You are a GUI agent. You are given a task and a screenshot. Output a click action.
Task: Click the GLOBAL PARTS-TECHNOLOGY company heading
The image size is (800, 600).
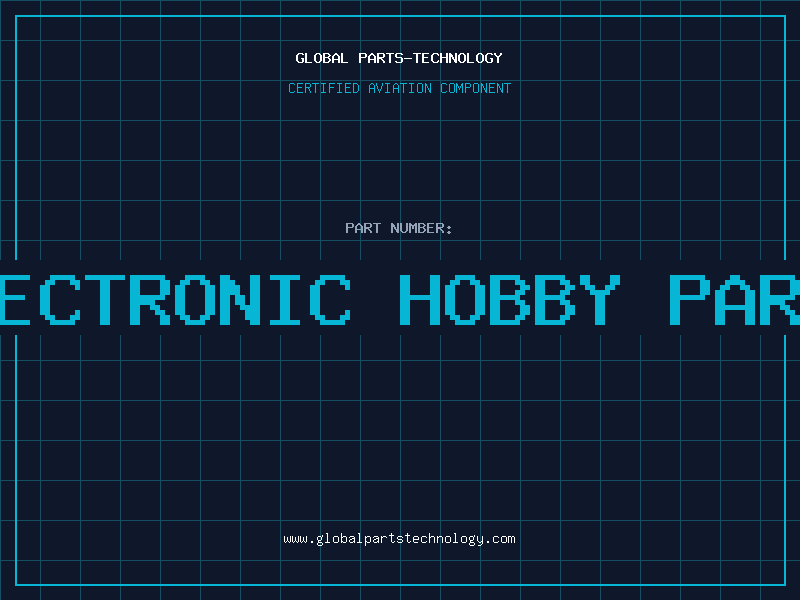[x=399, y=58]
